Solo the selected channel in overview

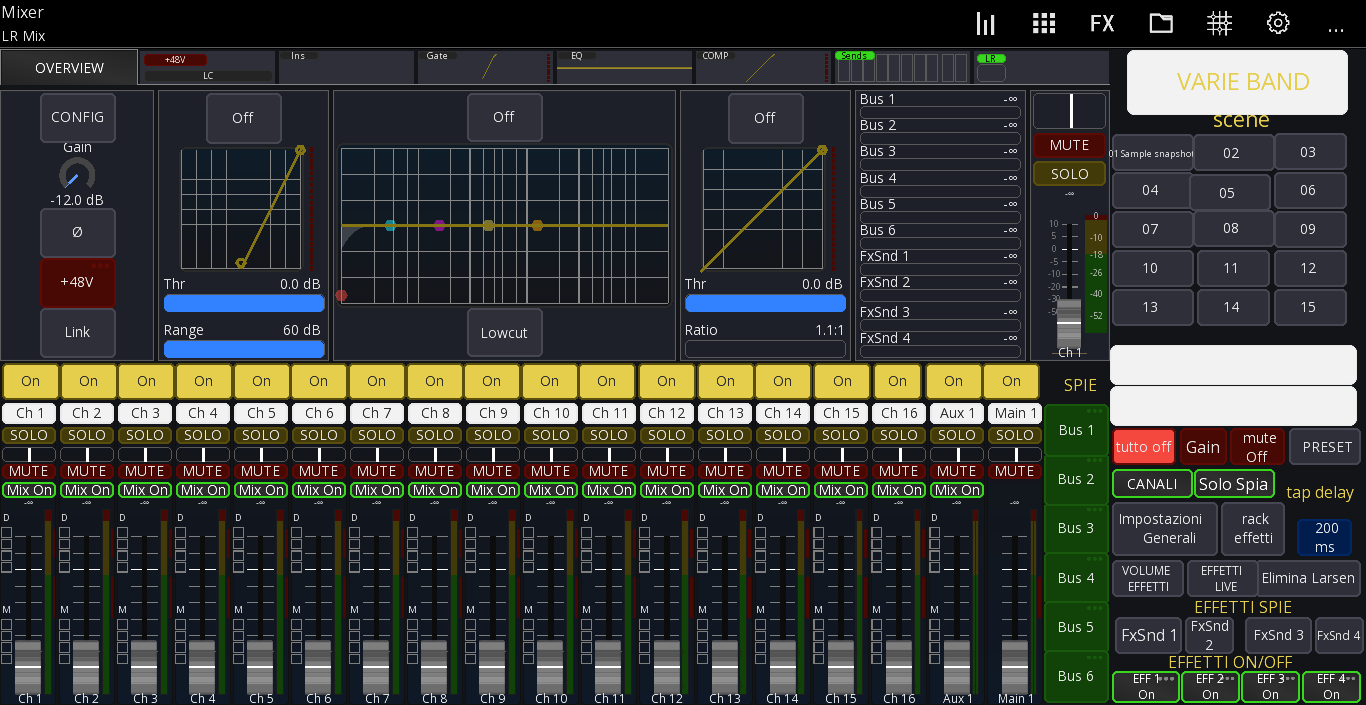tap(1069, 174)
